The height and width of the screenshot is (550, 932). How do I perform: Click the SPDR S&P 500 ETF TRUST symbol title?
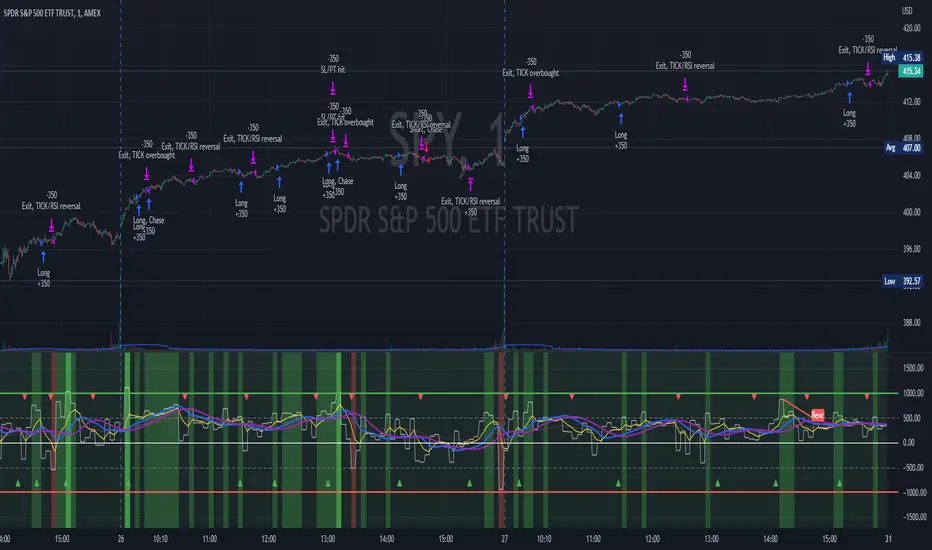click(52, 13)
